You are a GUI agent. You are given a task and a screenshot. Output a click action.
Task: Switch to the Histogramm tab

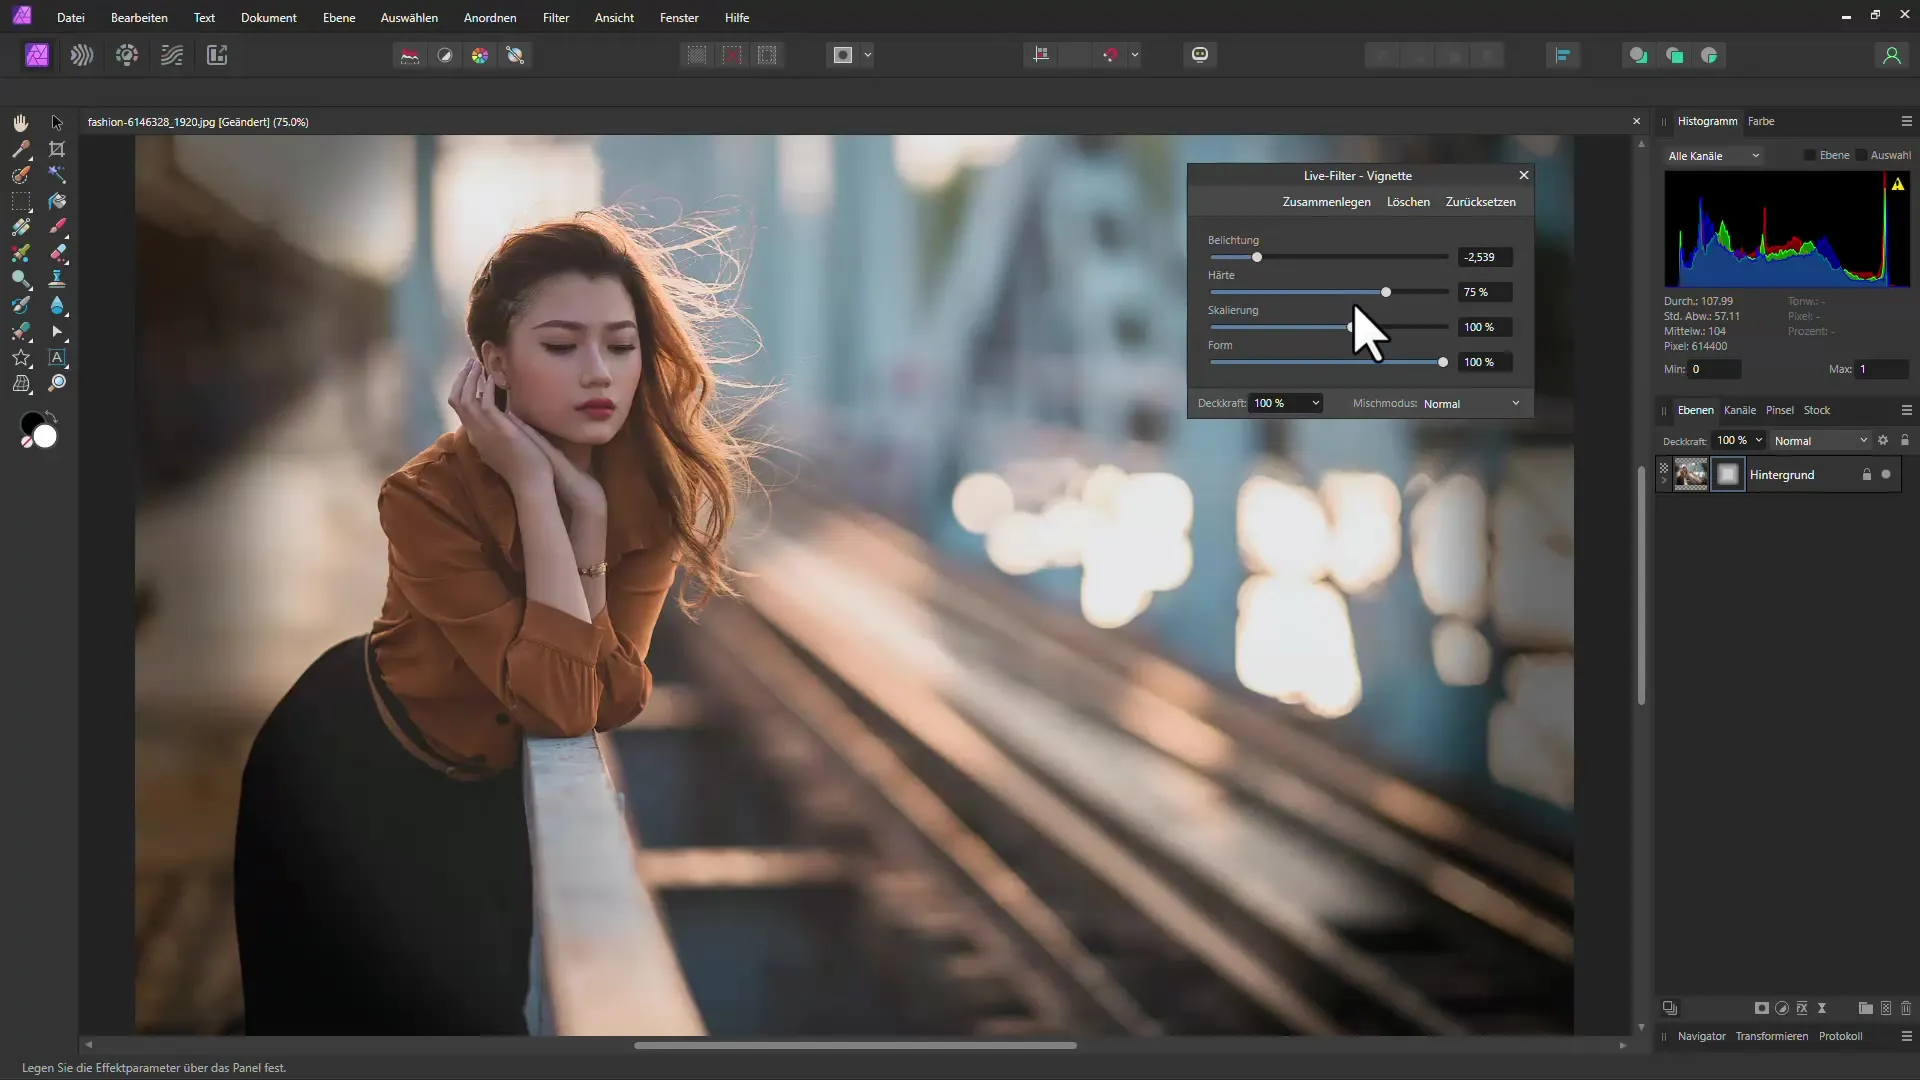[1706, 120]
